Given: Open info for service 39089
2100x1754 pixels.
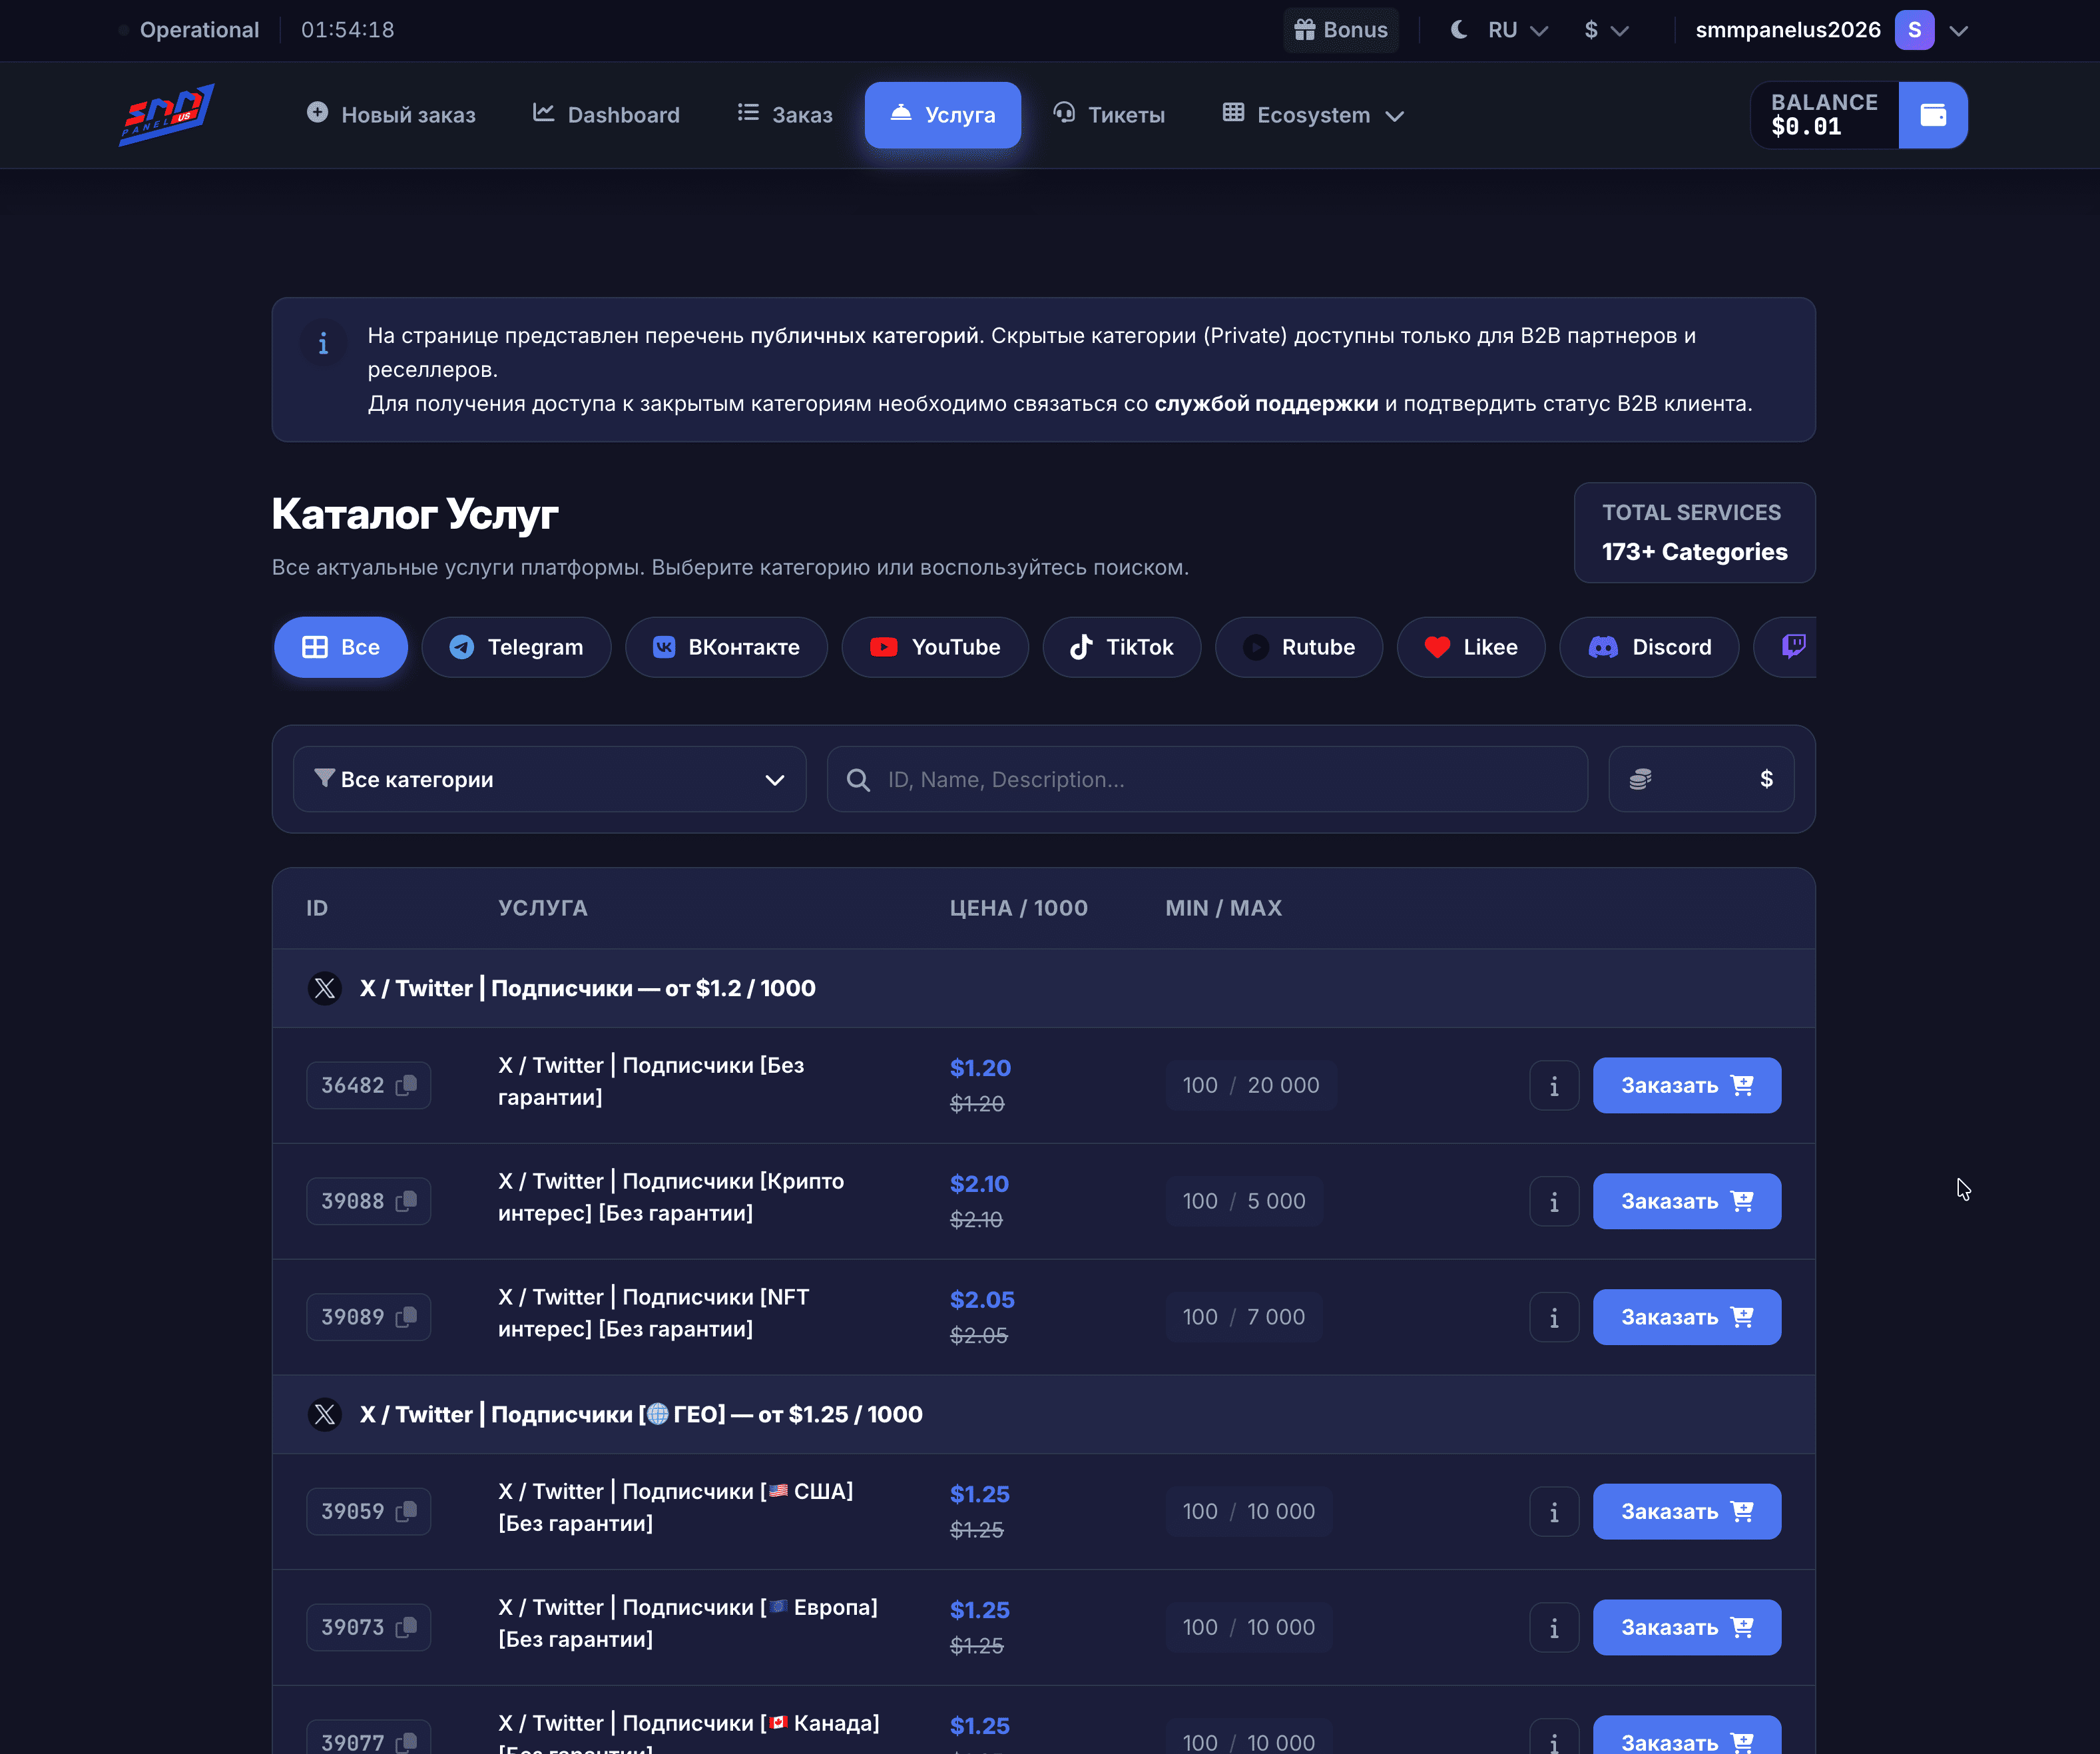Looking at the screenshot, I should click(1553, 1317).
